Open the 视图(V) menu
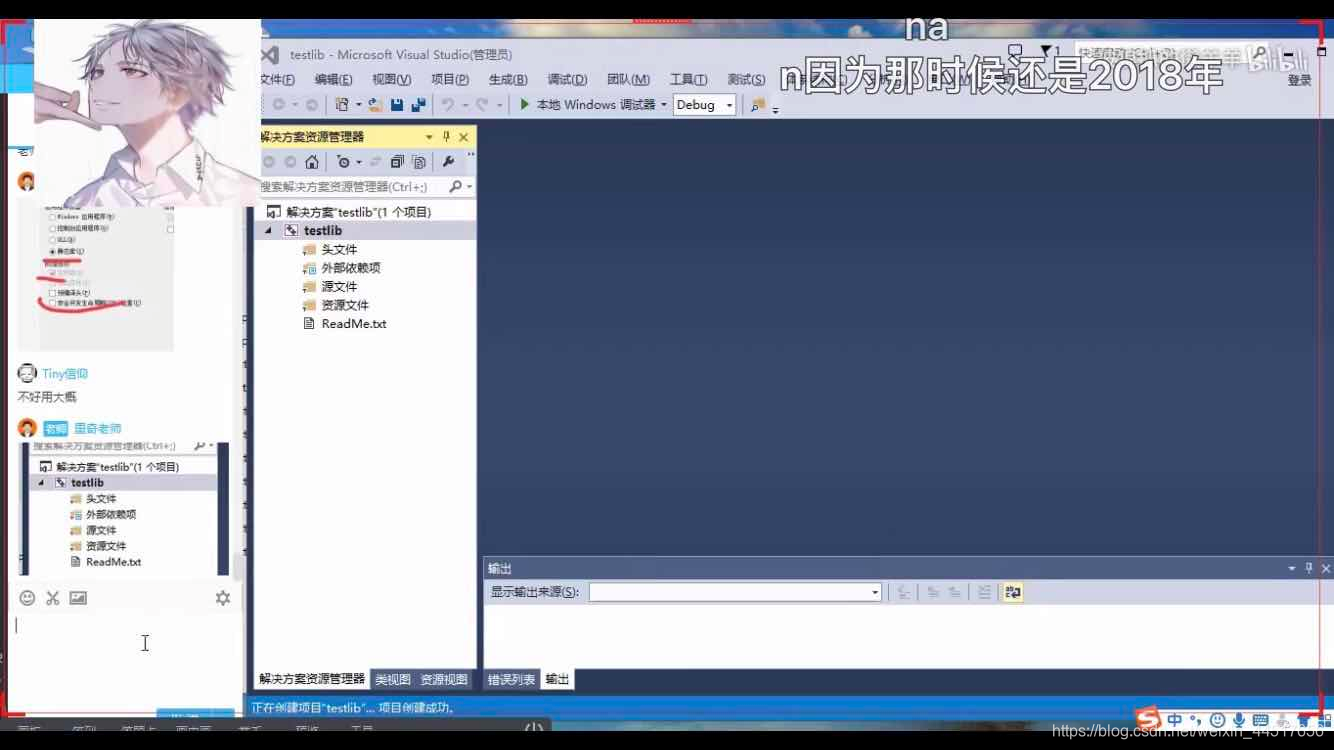This screenshot has width=1334, height=750. [391, 79]
